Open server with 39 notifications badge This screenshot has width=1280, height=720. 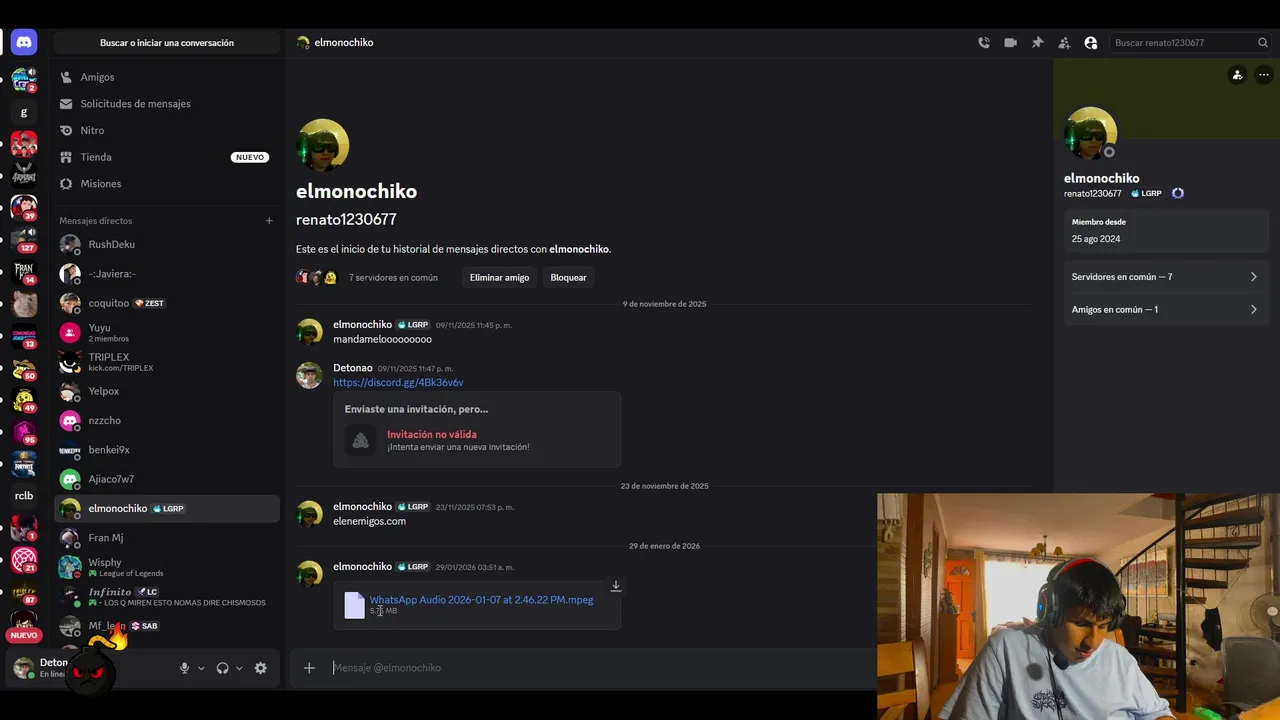click(x=24, y=208)
